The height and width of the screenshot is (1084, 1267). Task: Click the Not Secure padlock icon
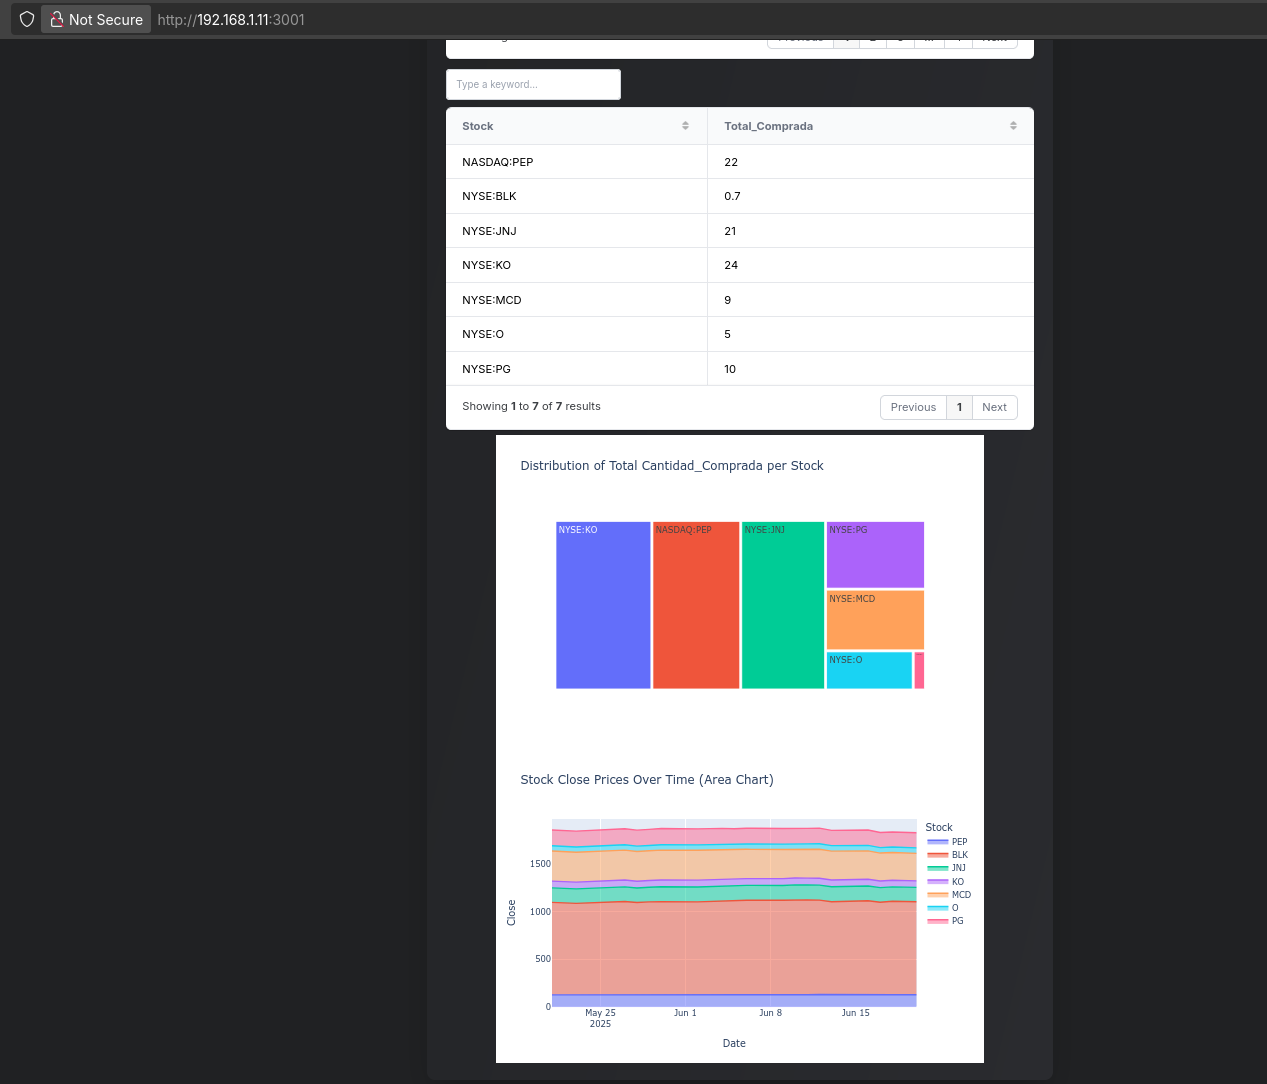pos(57,19)
